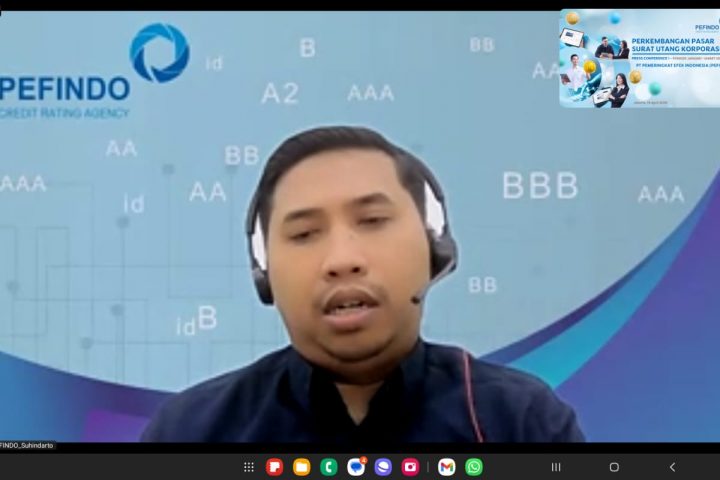720x480 pixels.
Task: Select the shared presentation thumbnail video
Action: point(640,58)
